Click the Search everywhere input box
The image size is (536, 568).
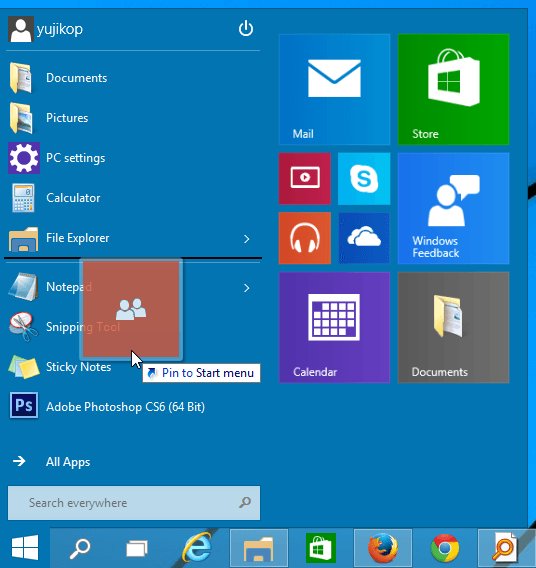coord(134,503)
